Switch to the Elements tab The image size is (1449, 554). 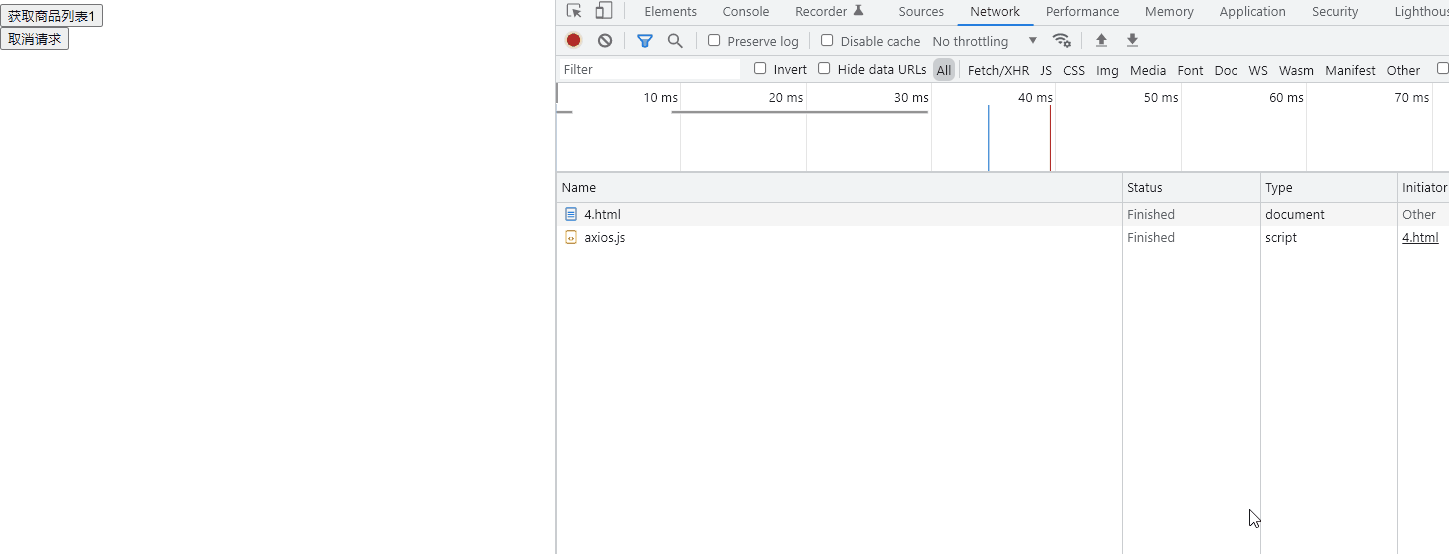point(670,12)
